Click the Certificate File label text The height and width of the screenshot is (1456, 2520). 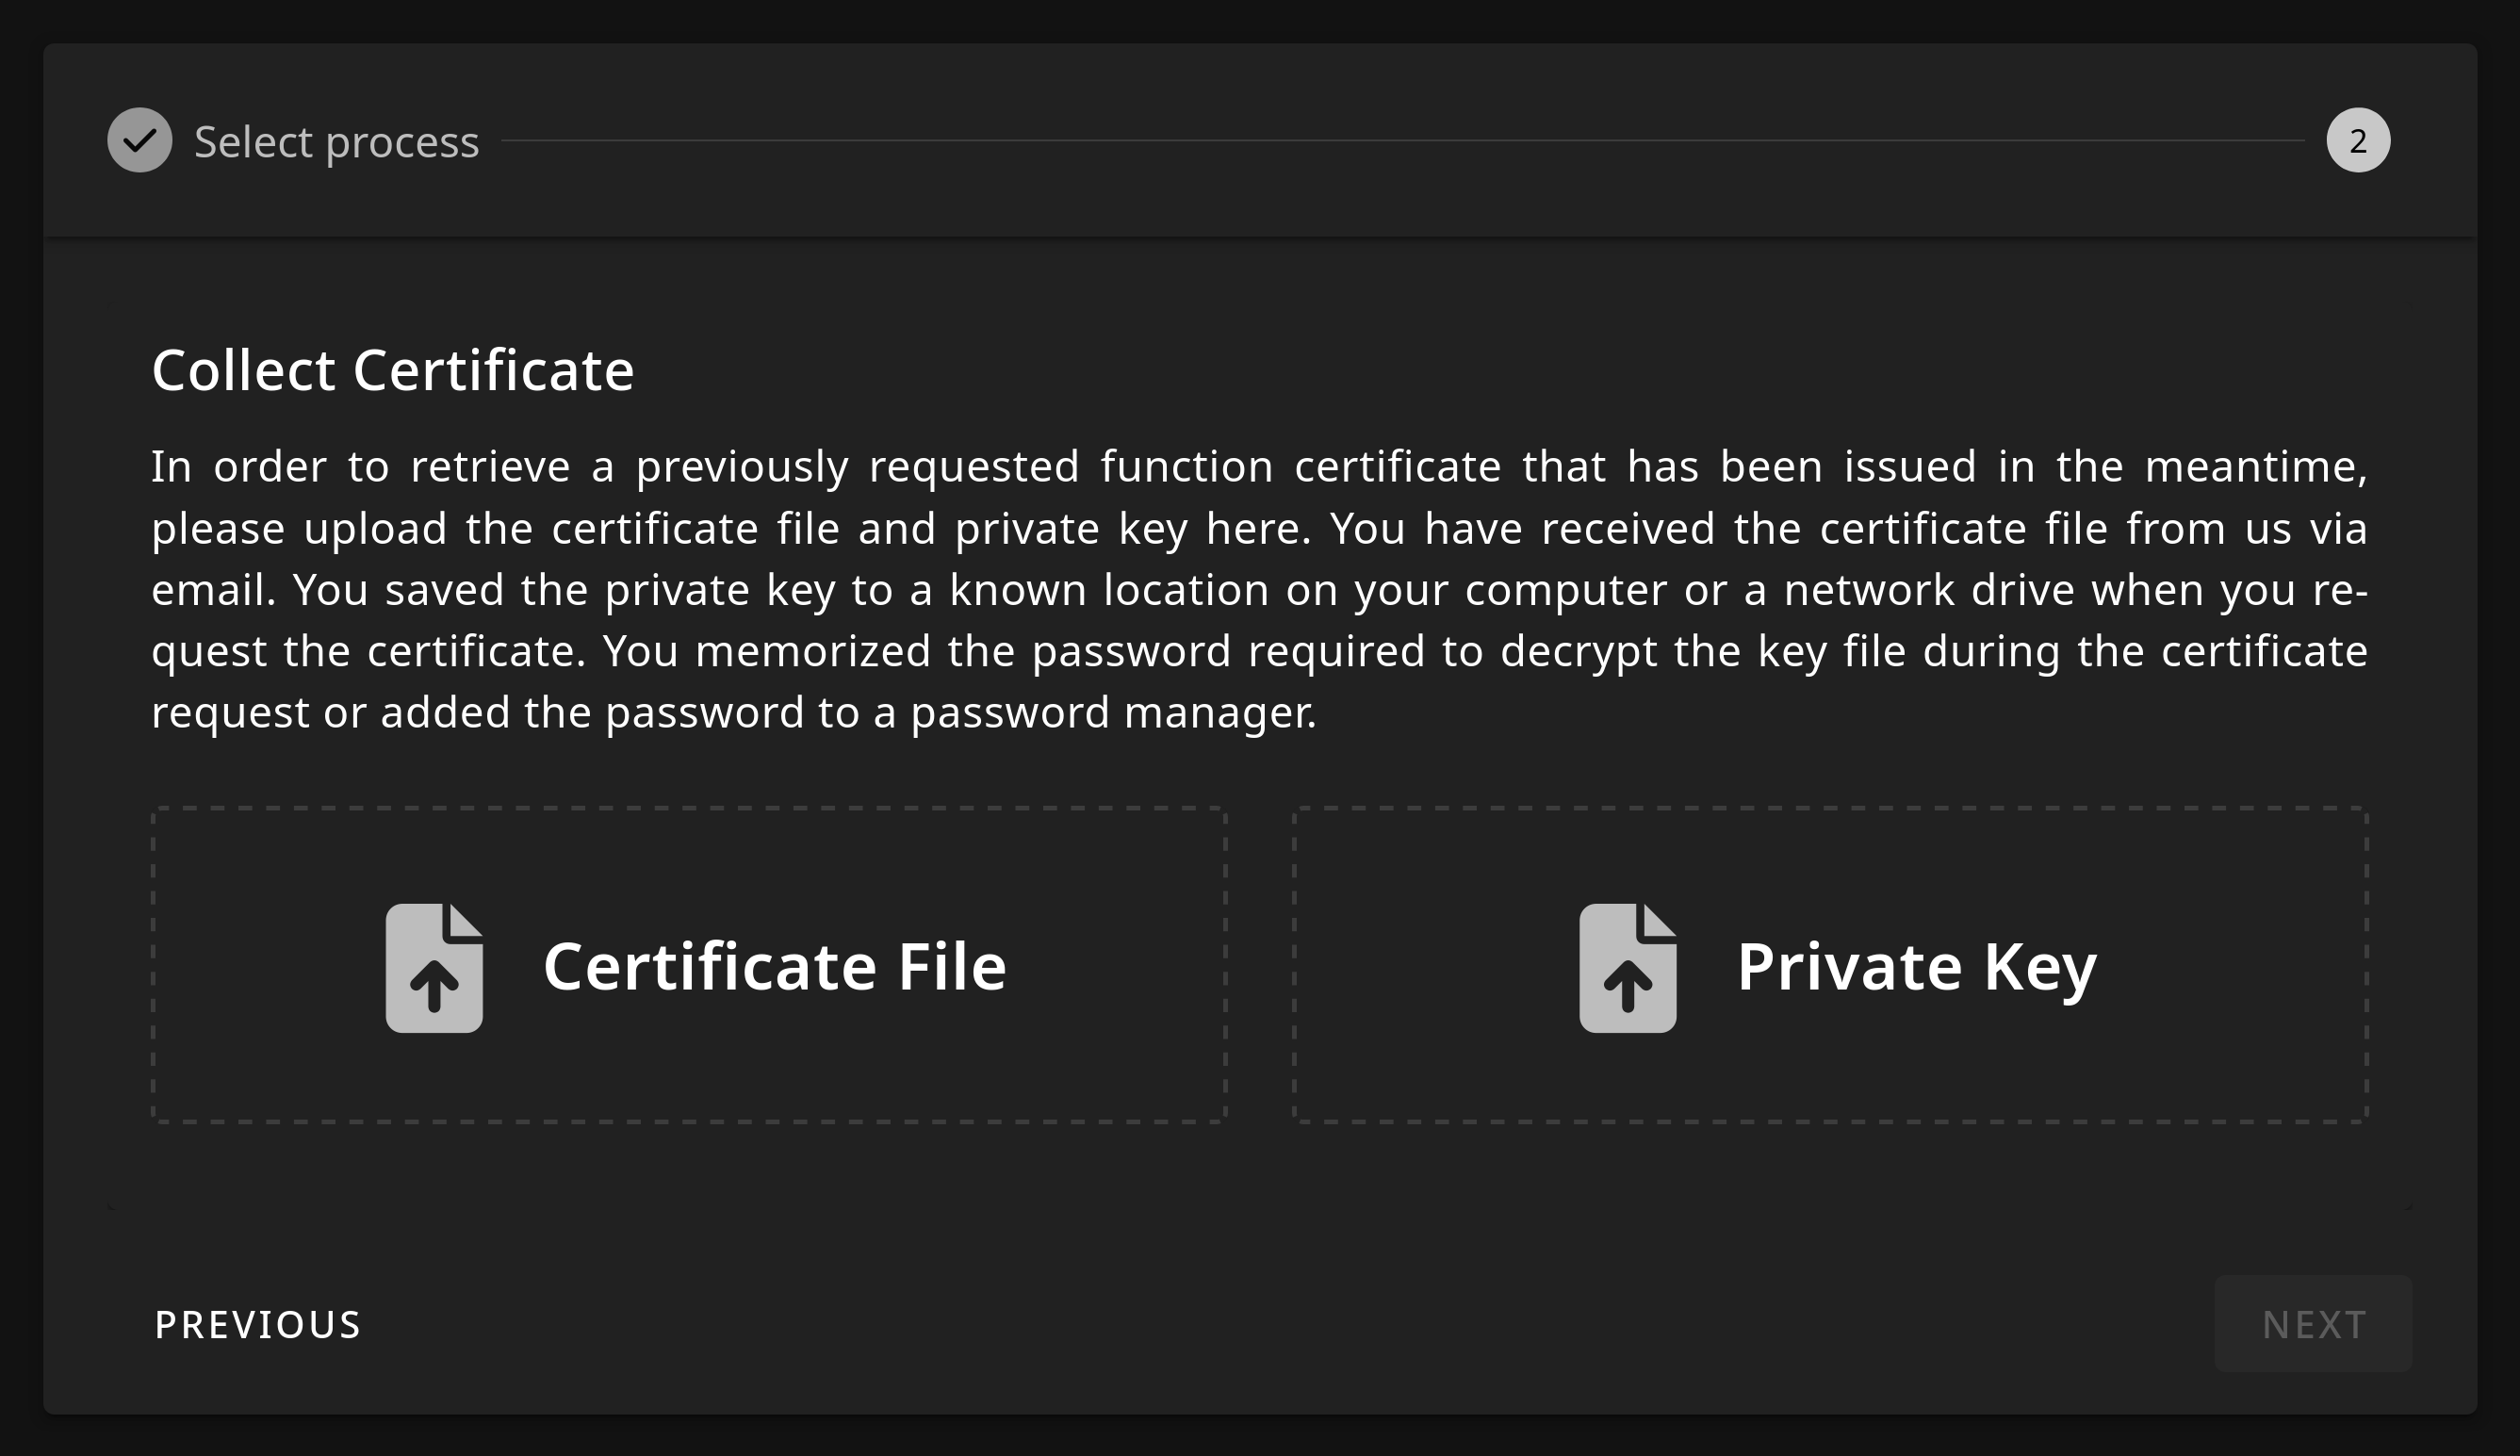pyautogui.click(x=774, y=967)
